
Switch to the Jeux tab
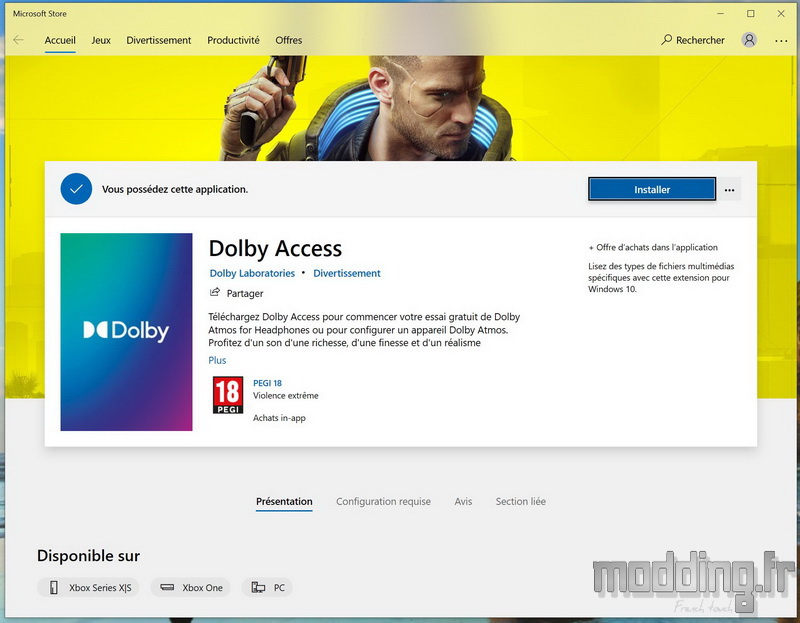pos(101,40)
